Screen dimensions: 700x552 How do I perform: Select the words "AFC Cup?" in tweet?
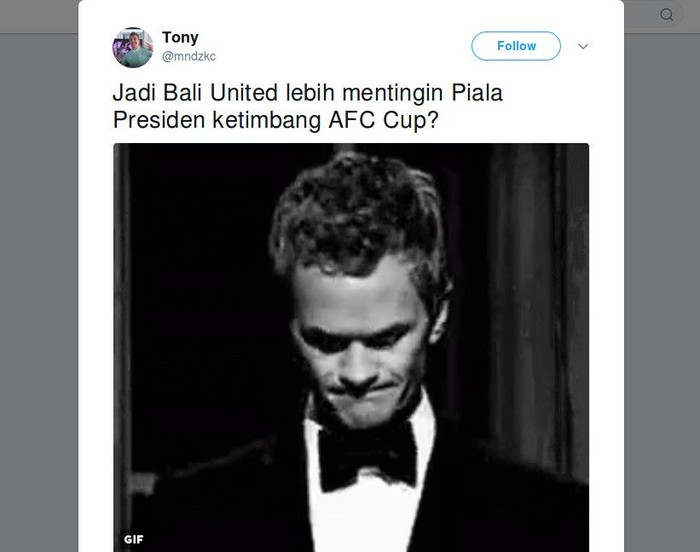coord(383,120)
